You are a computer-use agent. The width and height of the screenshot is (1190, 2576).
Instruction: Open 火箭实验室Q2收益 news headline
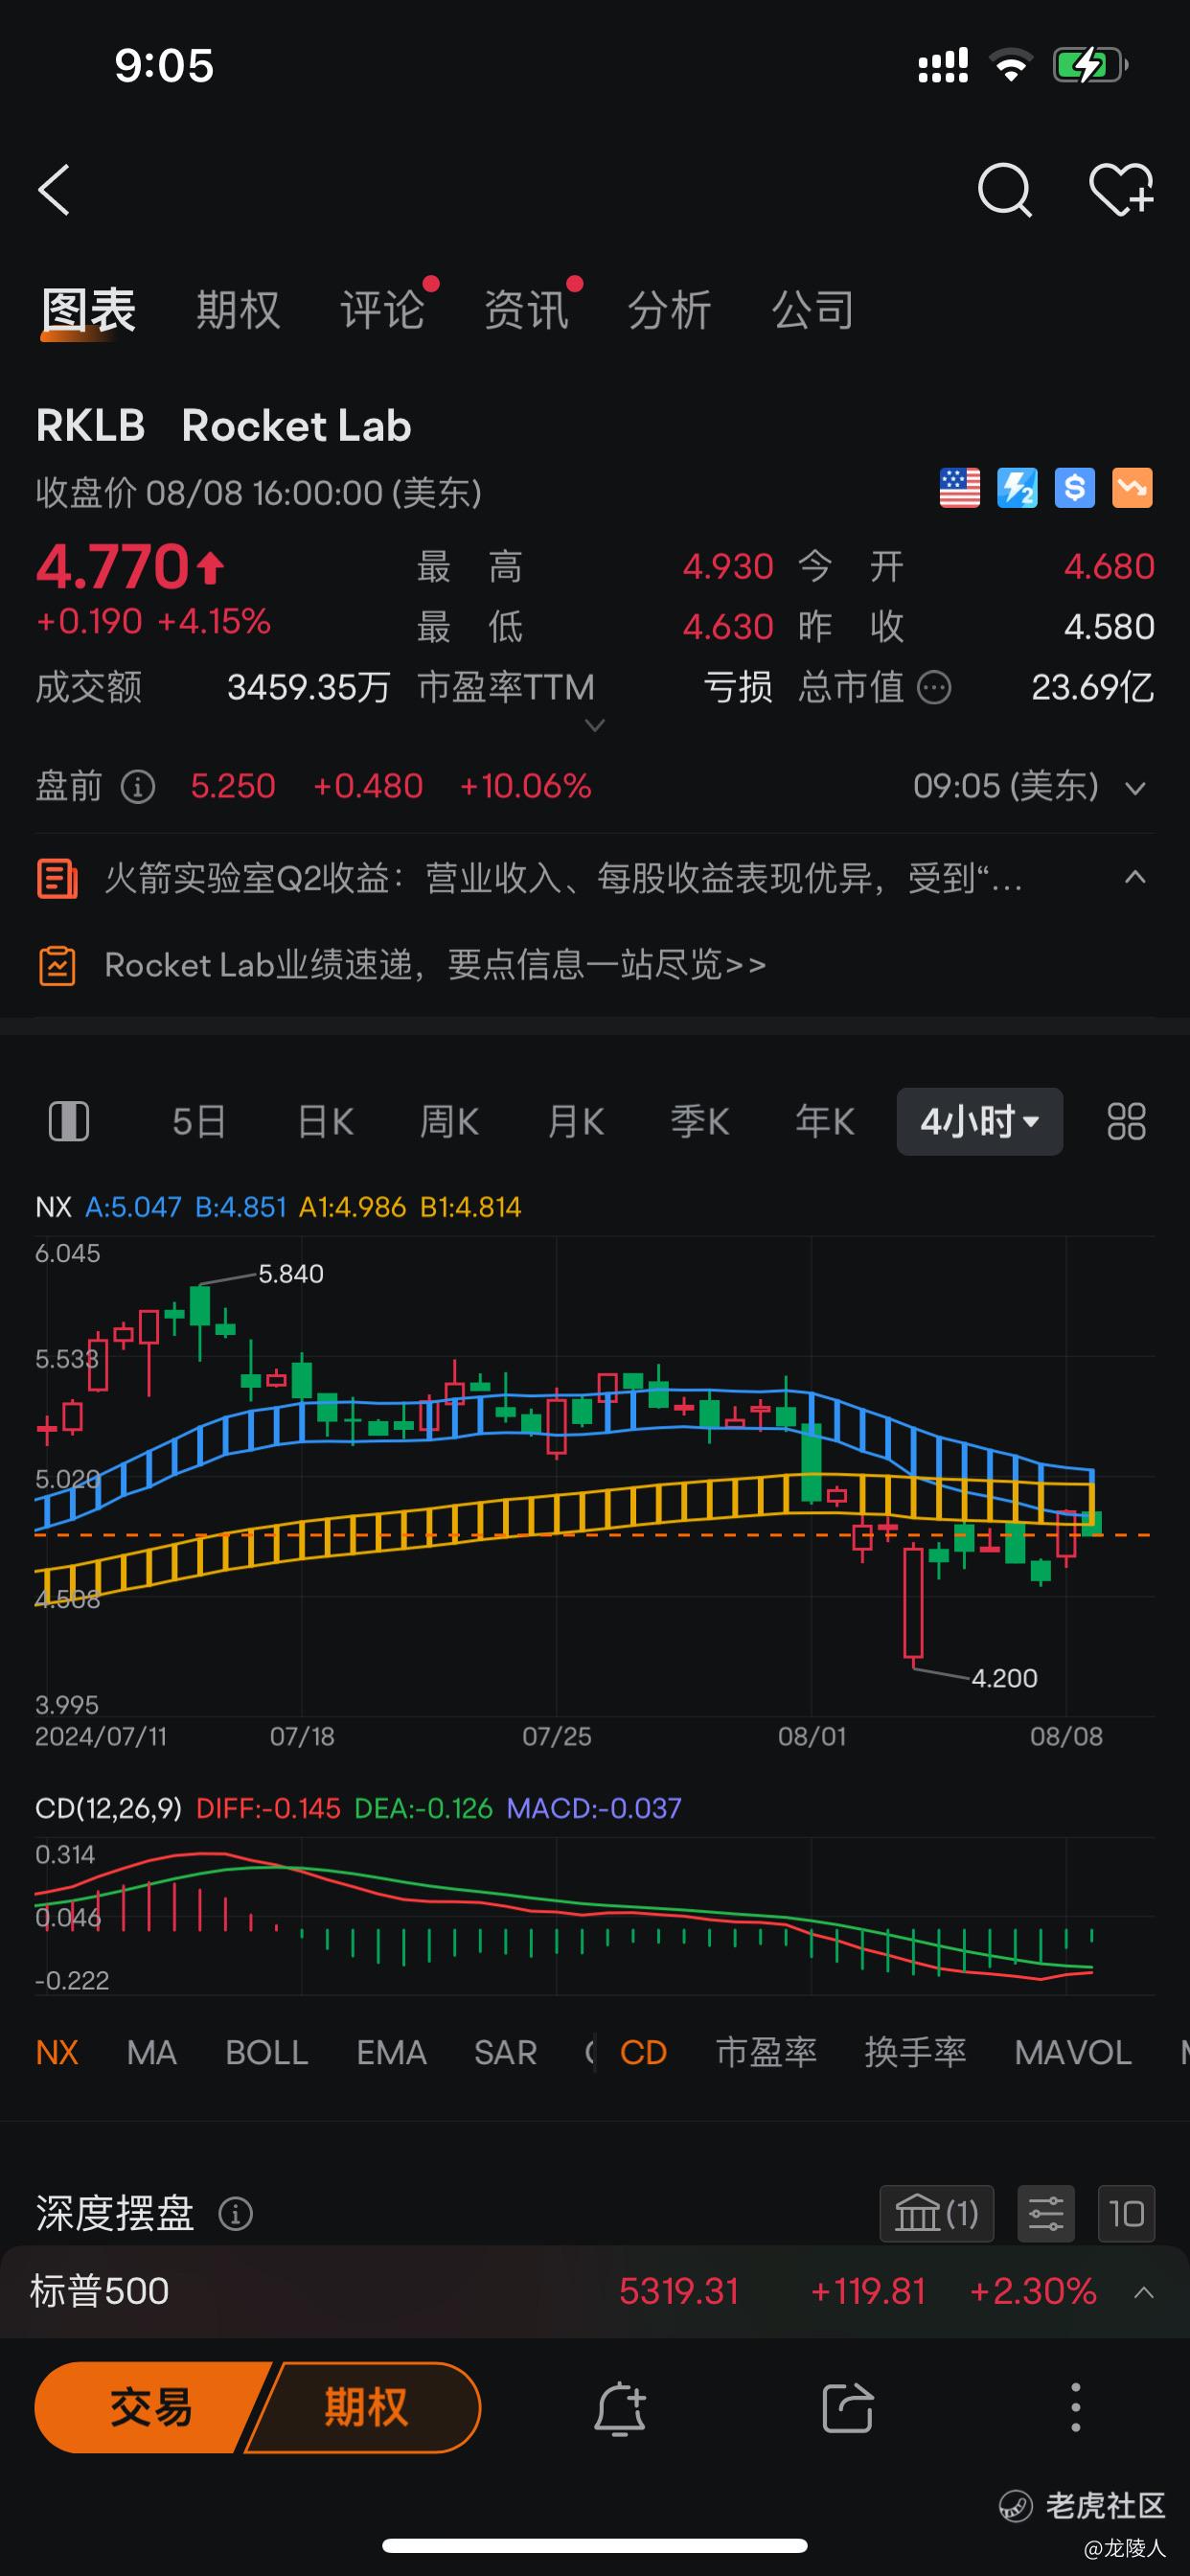[563, 879]
